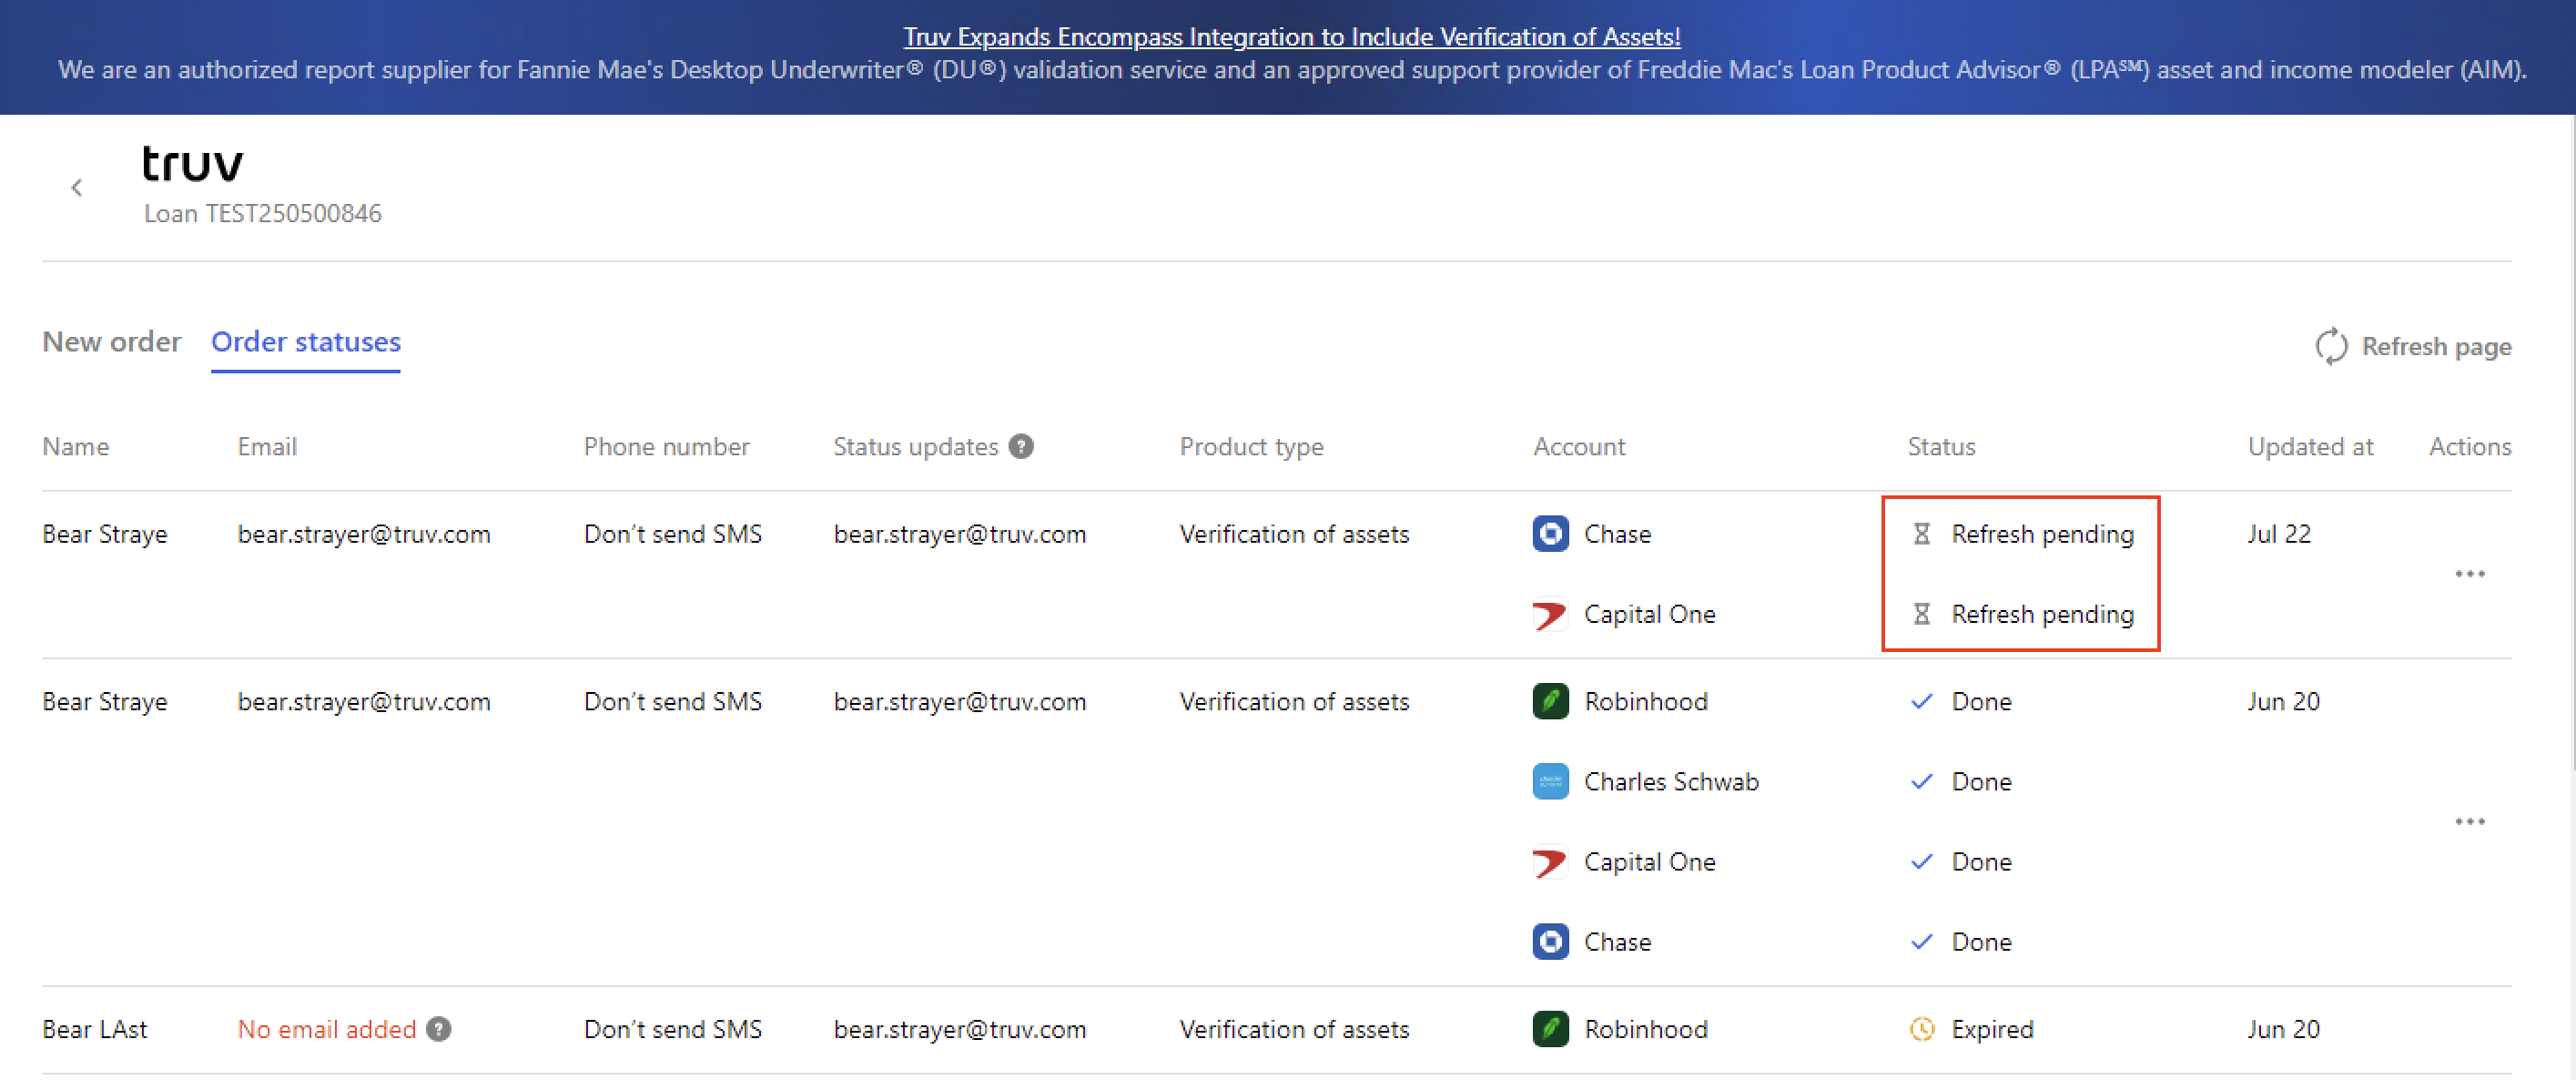Click Refresh pending status for Chase
2576x1080 pixels.
point(2042,534)
